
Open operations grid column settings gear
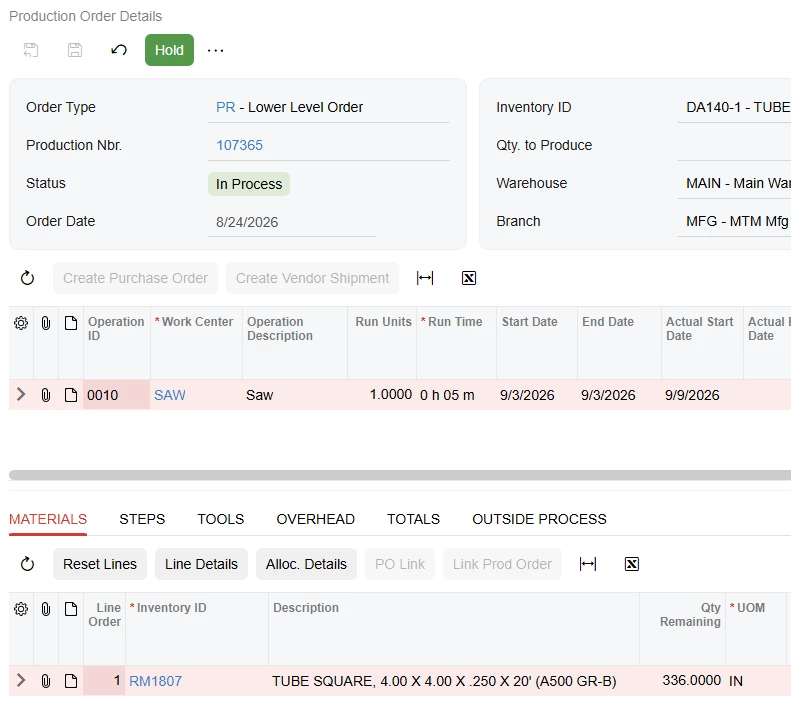[x=21, y=323]
